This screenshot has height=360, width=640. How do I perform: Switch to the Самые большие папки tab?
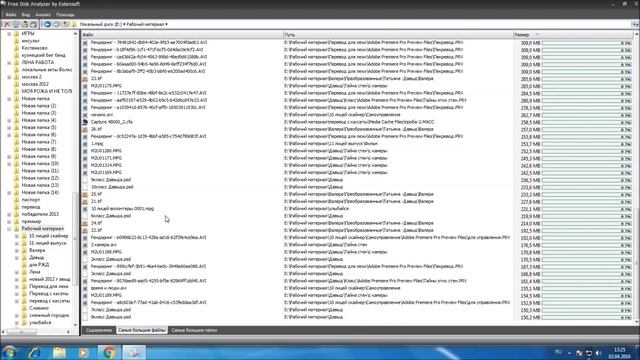click(194, 330)
